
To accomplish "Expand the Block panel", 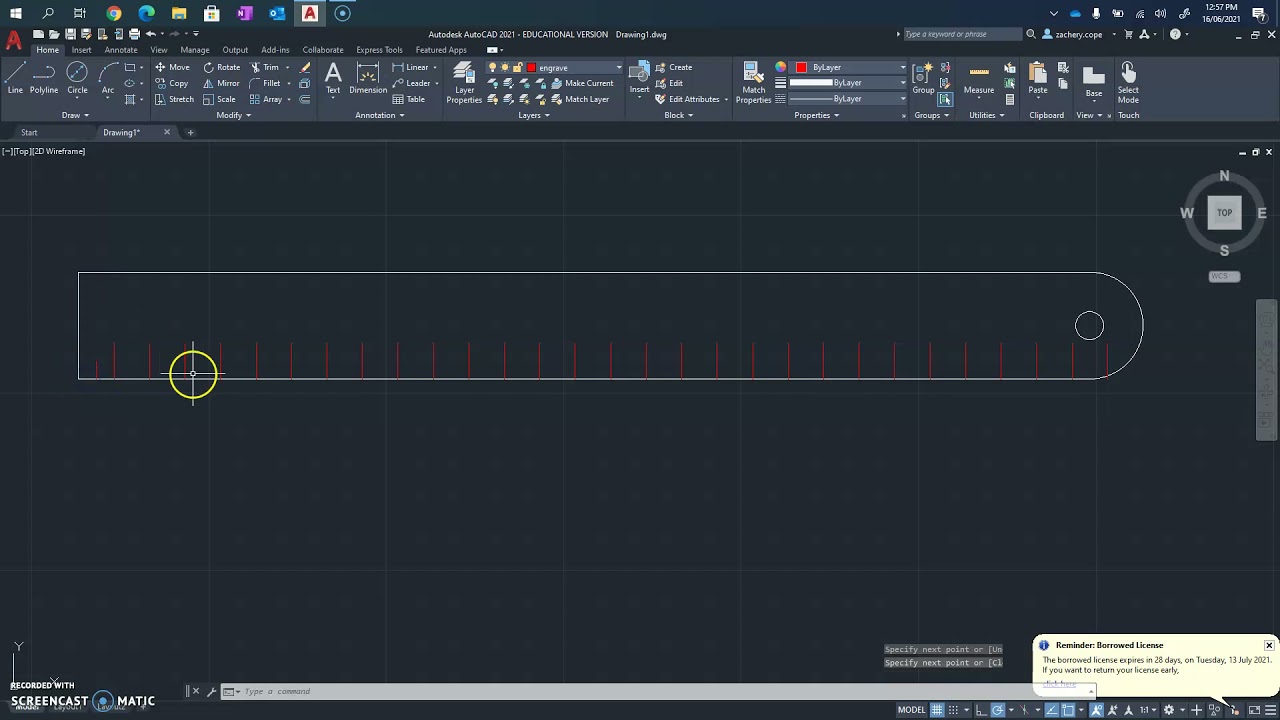I will tap(679, 115).
